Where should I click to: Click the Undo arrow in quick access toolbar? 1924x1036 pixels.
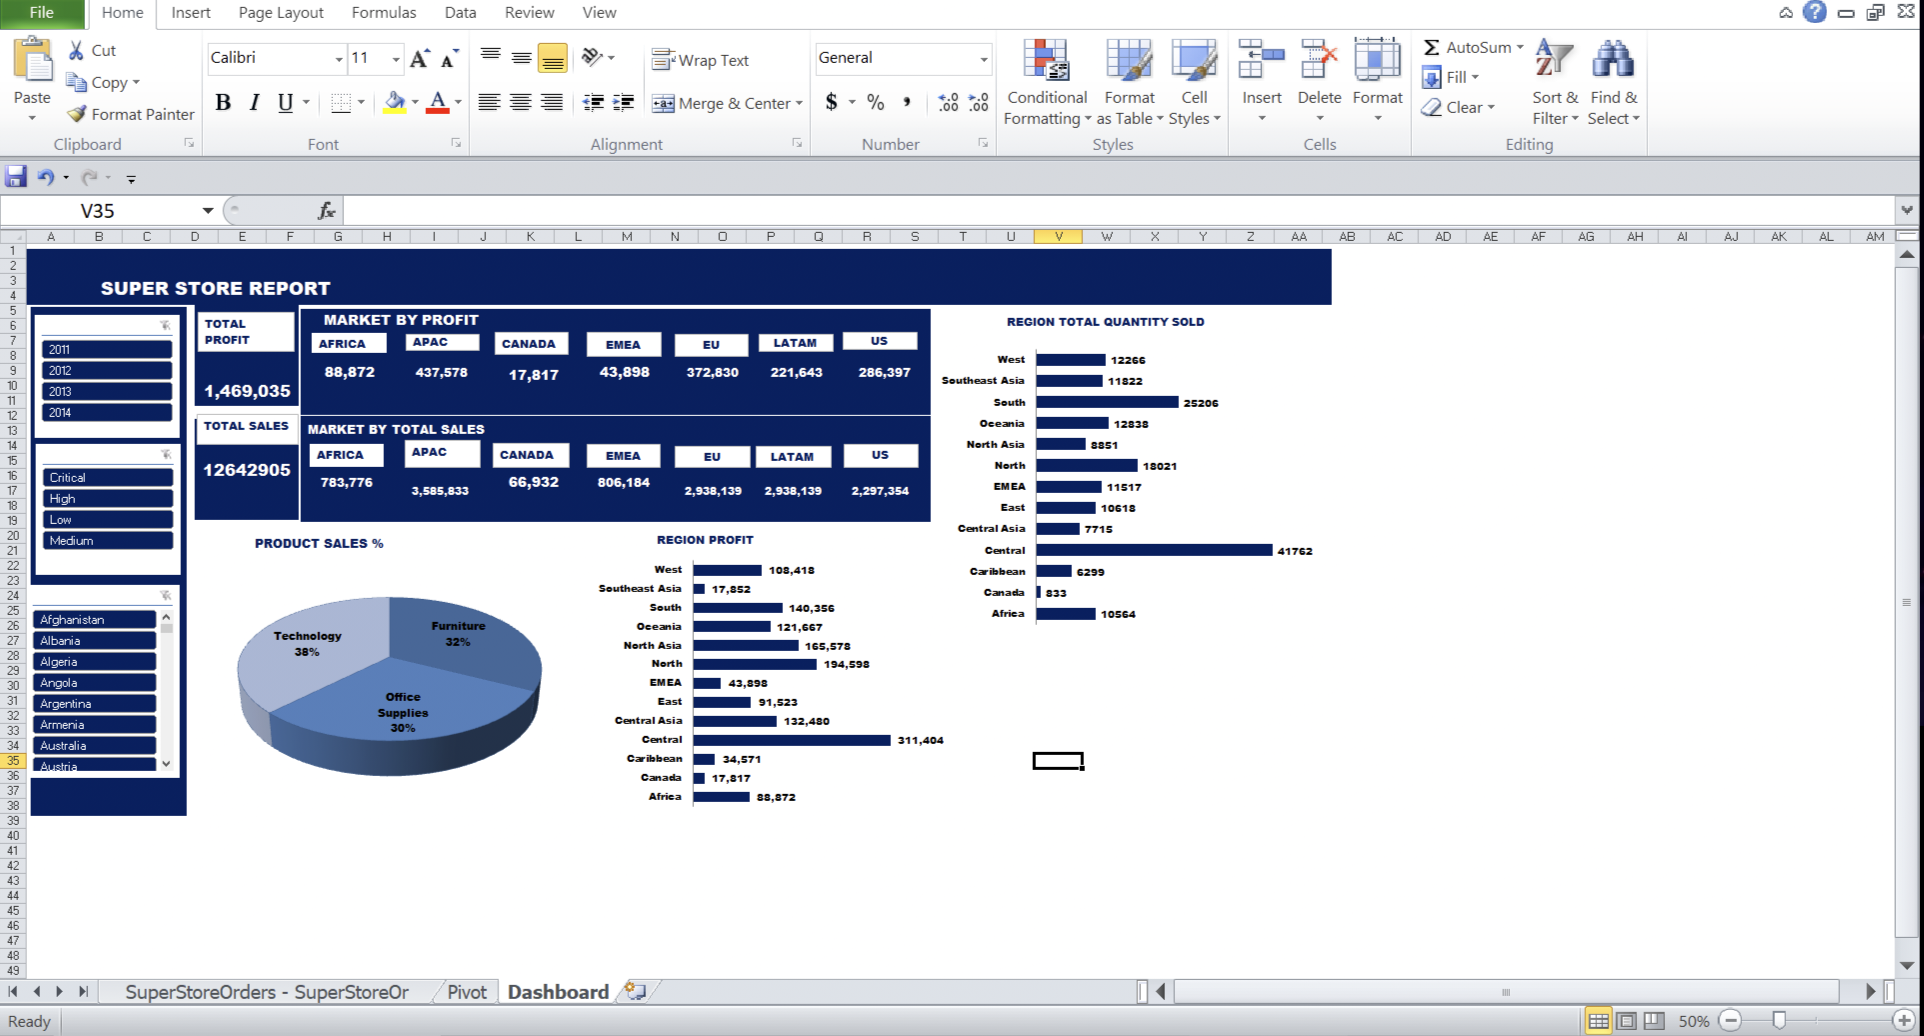(45, 177)
